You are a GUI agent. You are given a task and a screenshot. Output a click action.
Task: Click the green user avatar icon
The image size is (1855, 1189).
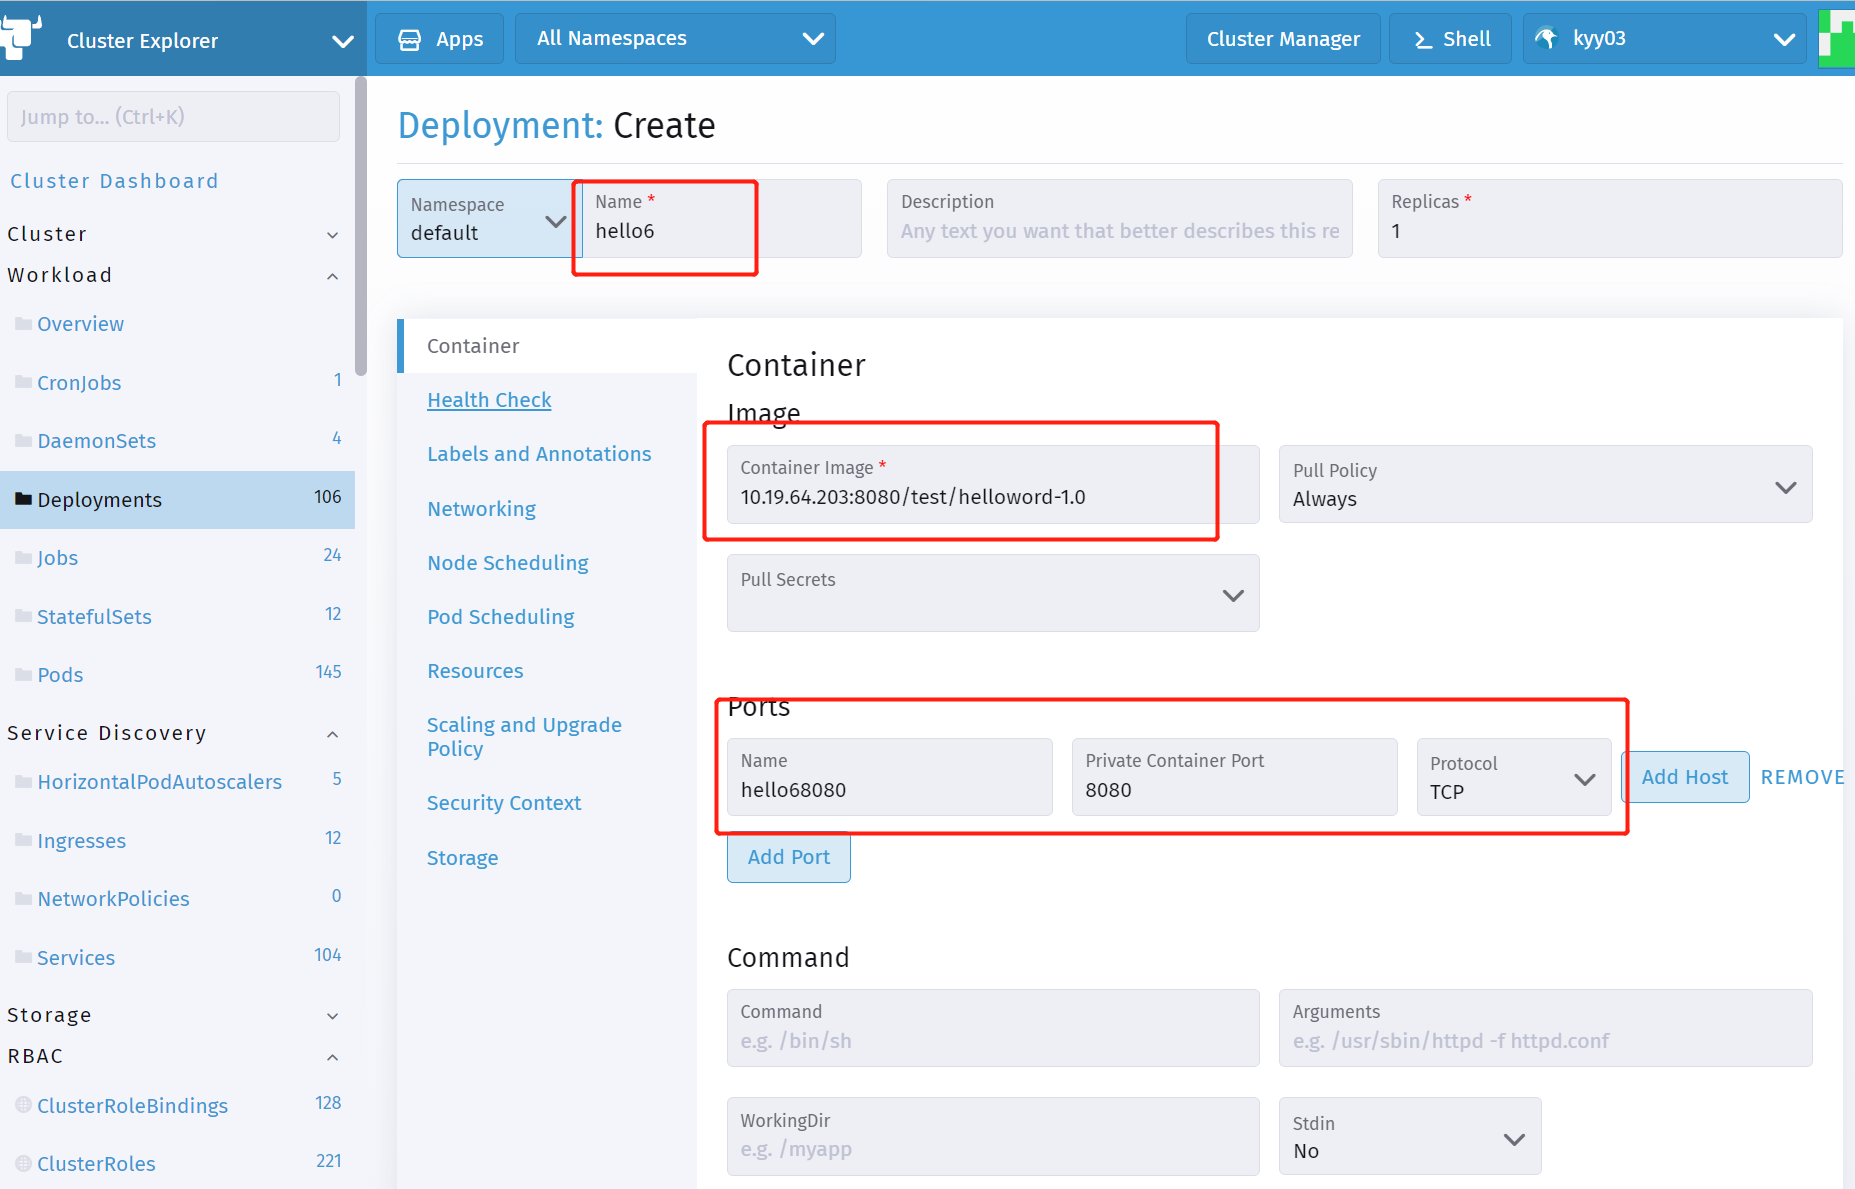coord(1836,38)
